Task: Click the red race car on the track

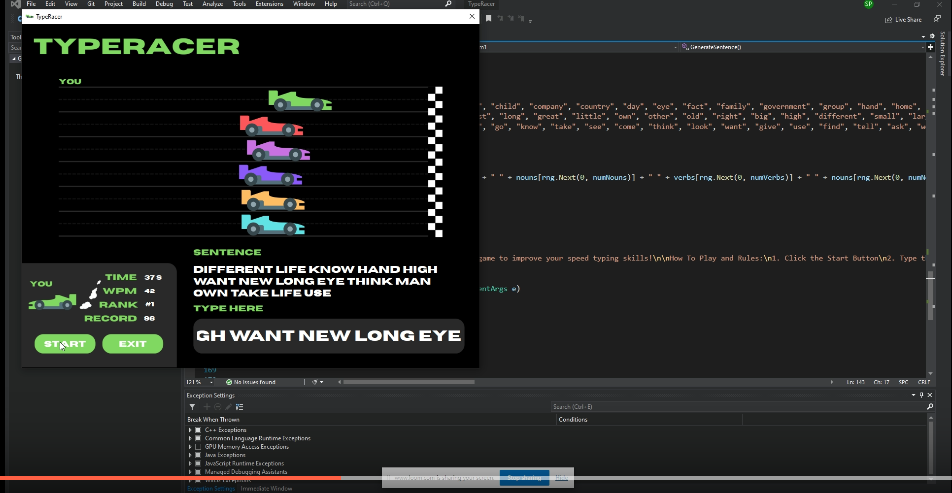Action: 271,126
